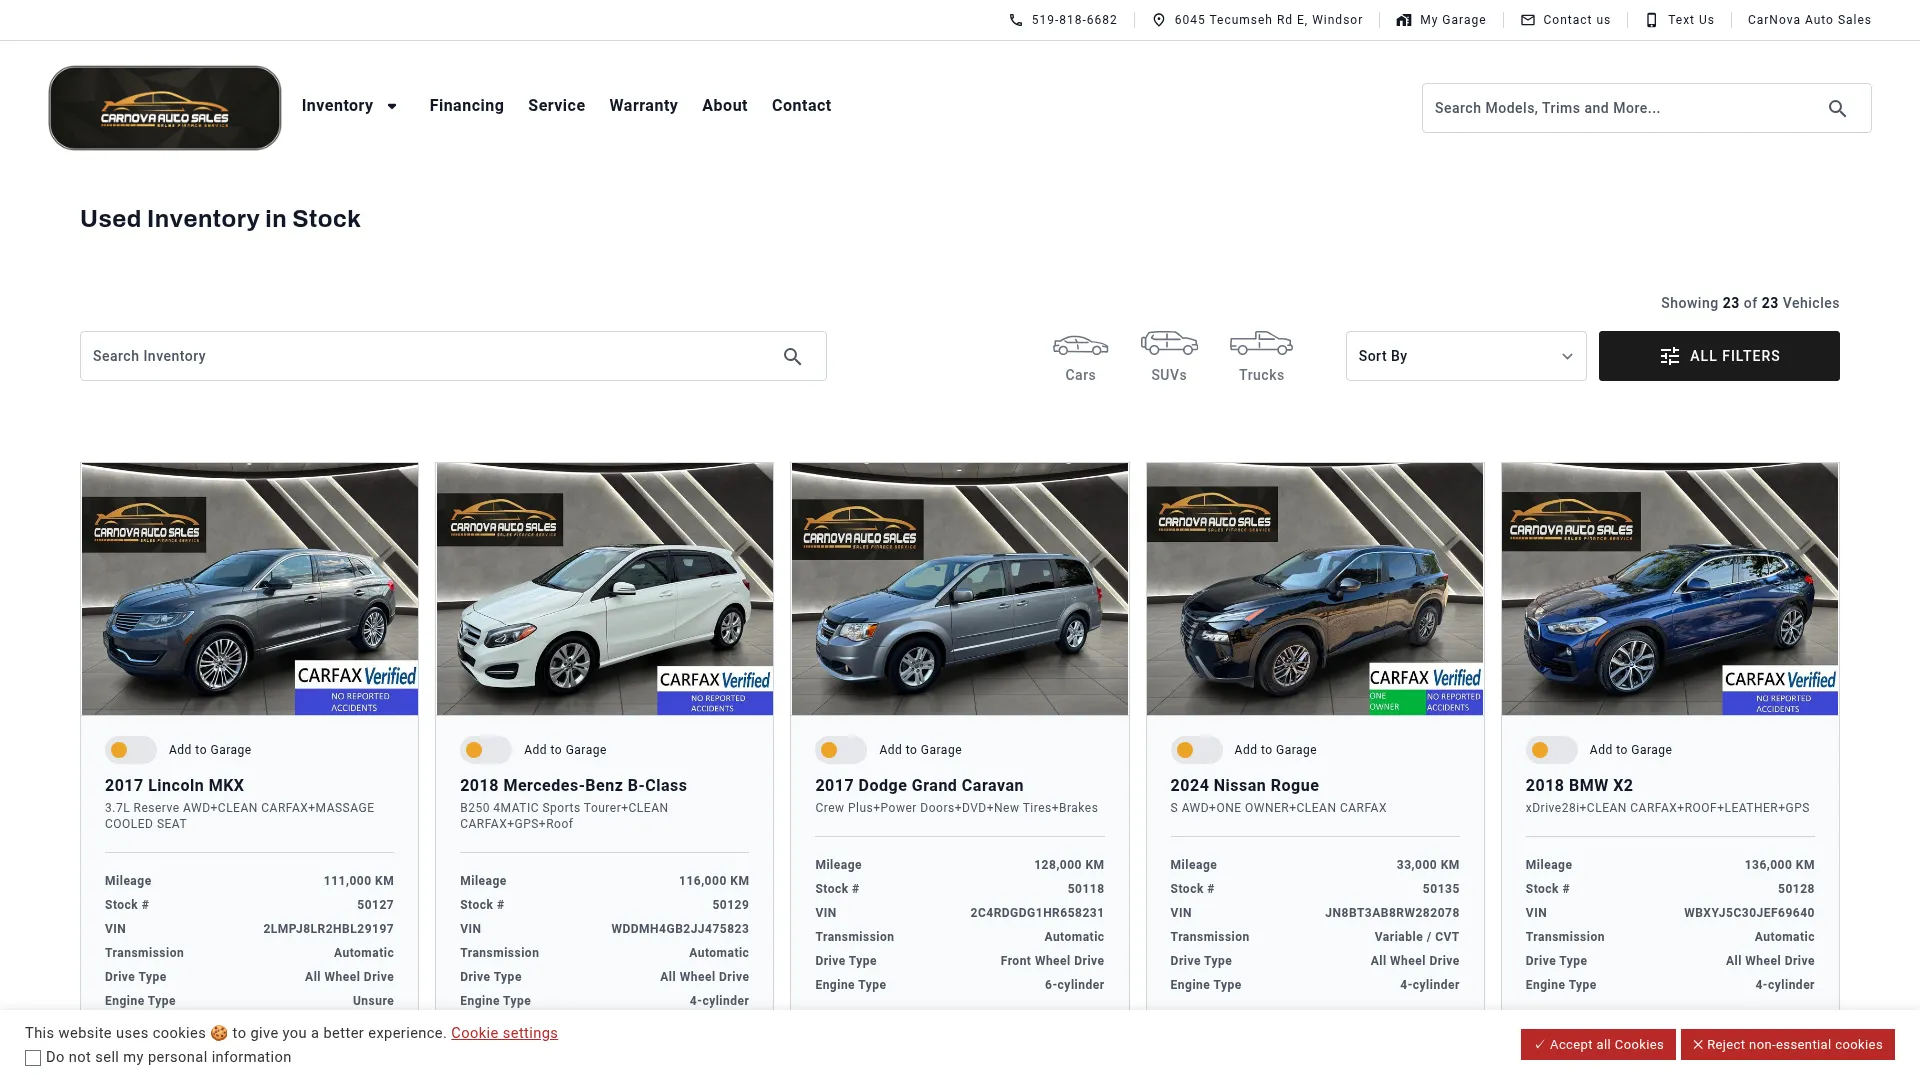This screenshot has height=1080, width=1920.
Task: Click Used Inventory in Stock heading
Action: pyautogui.click(x=220, y=219)
